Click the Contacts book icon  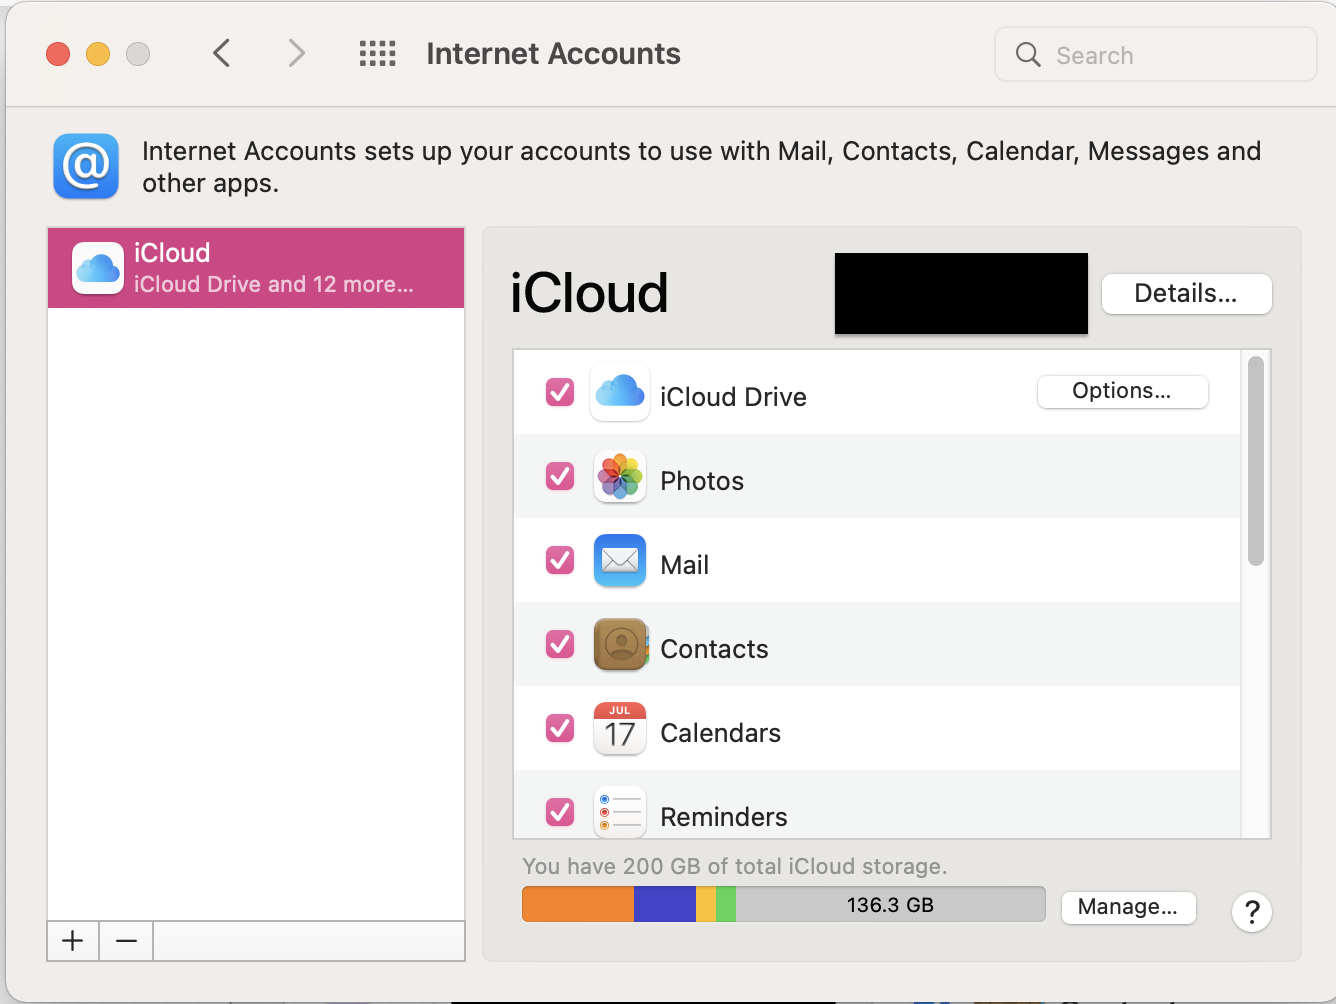(620, 645)
